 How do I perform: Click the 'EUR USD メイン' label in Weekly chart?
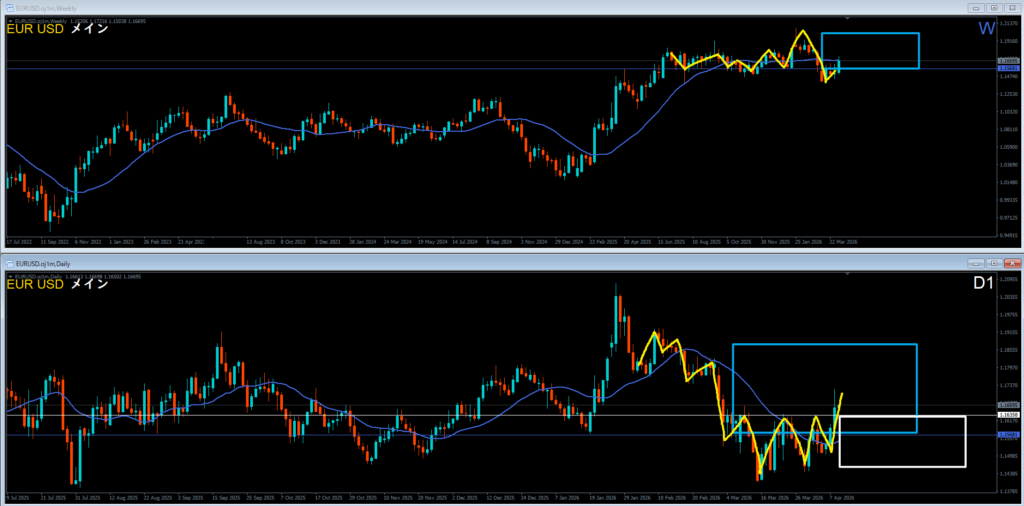[x=57, y=29]
